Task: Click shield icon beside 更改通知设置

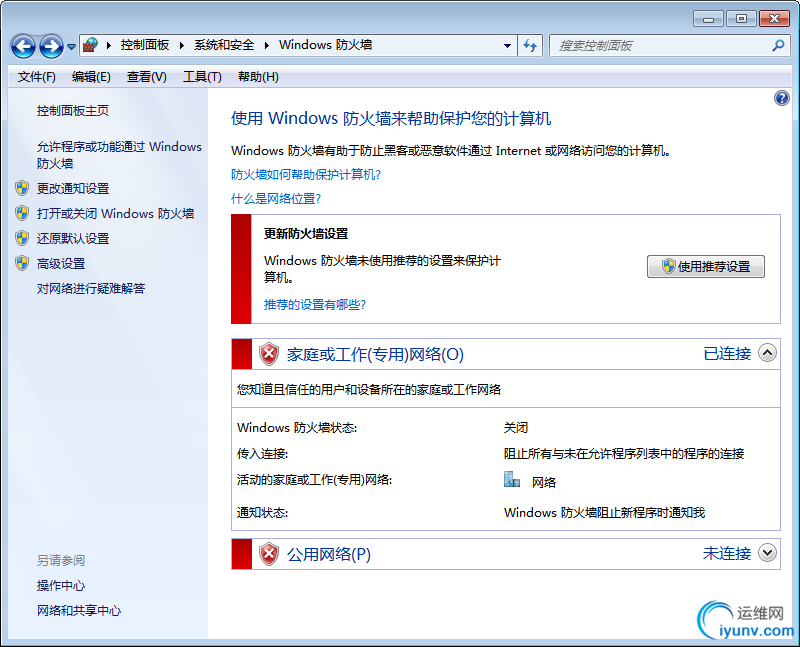Action: pyautogui.click(x=22, y=188)
